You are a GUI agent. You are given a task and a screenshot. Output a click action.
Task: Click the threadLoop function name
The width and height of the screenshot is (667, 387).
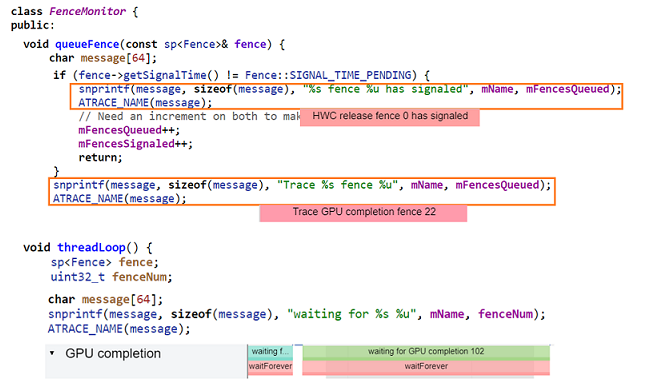point(91,248)
